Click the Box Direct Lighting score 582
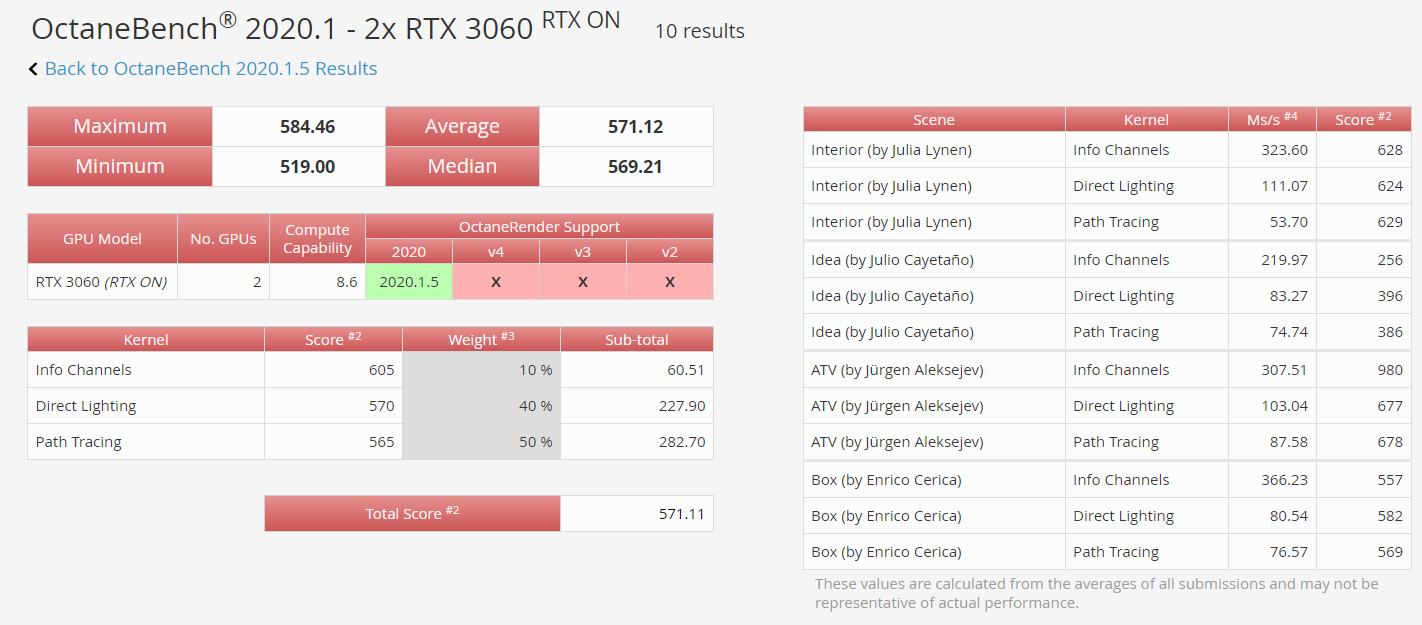Viewport: 1422px width, 625px height. point(1390,516)
